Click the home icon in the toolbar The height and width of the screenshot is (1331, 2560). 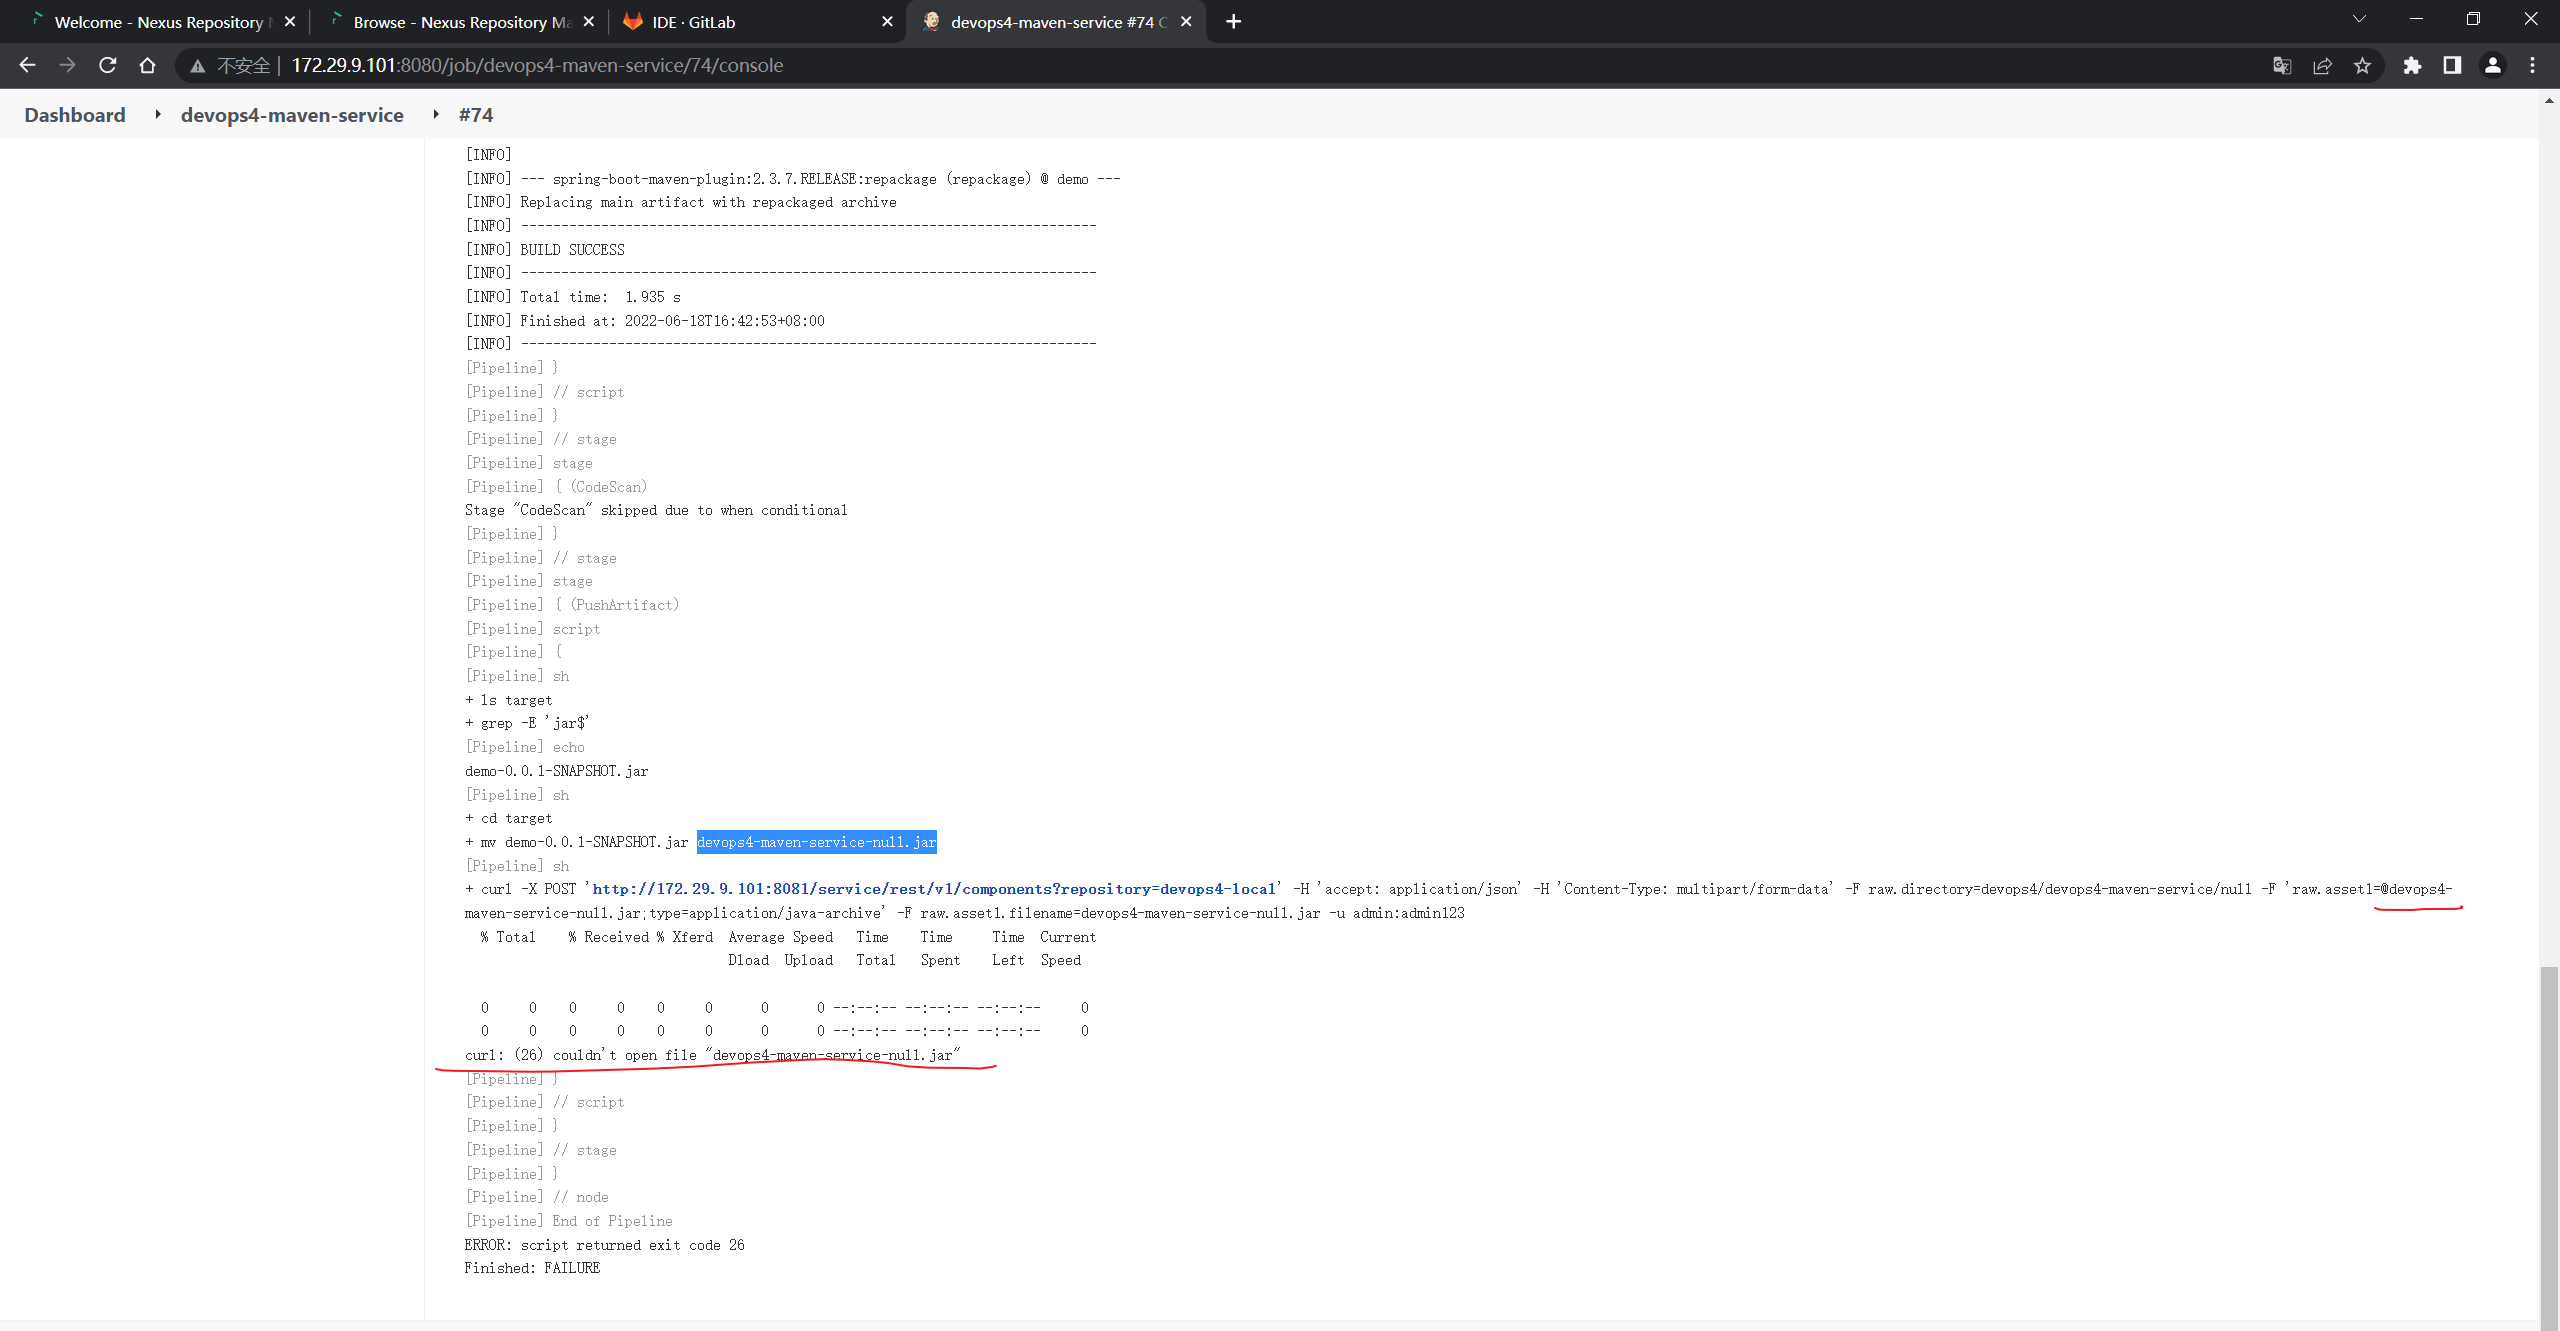click(147, 65)
